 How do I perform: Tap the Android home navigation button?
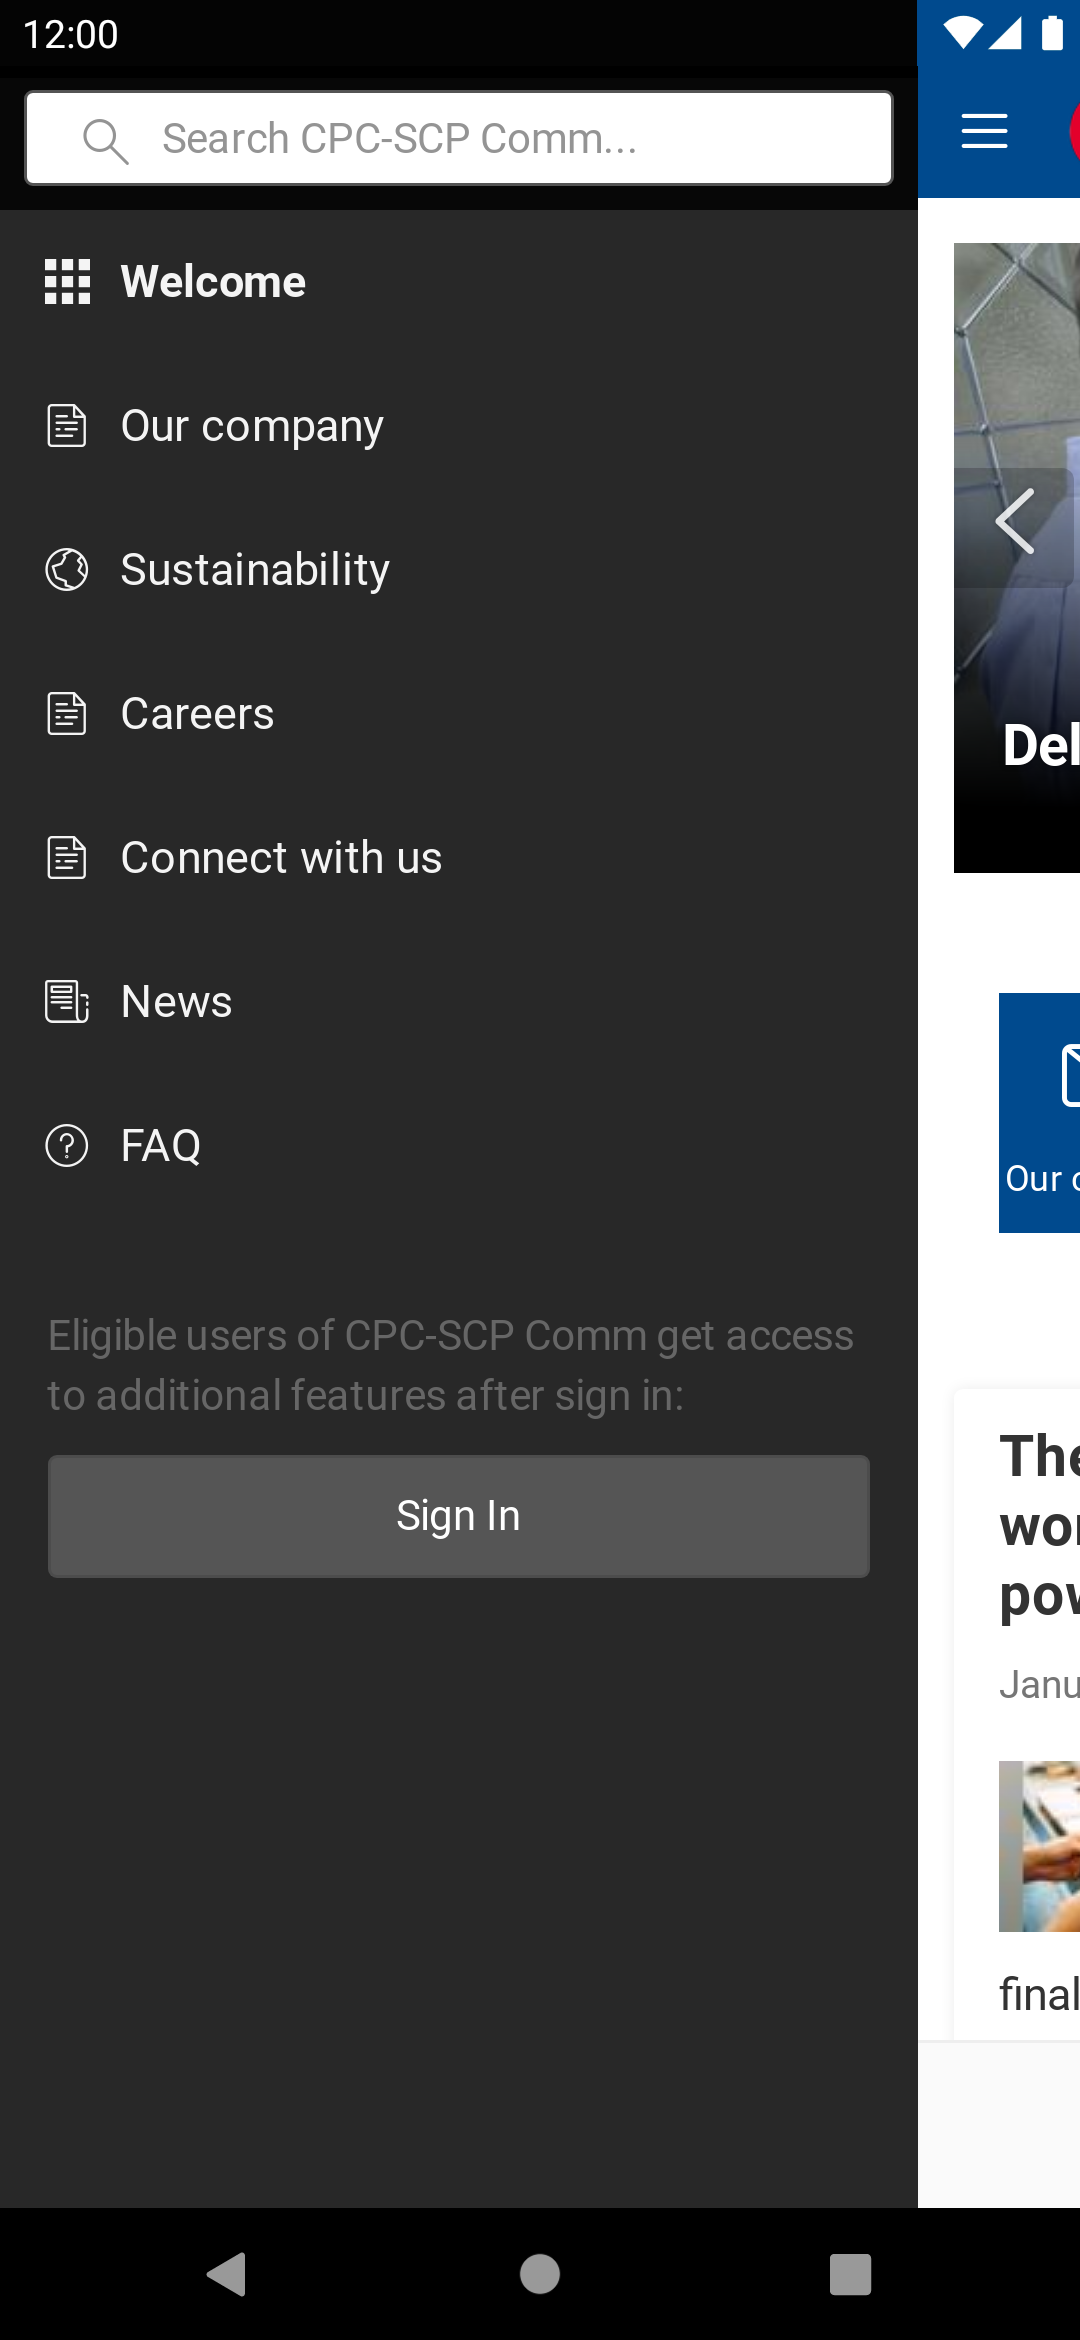click(540, 2274)
